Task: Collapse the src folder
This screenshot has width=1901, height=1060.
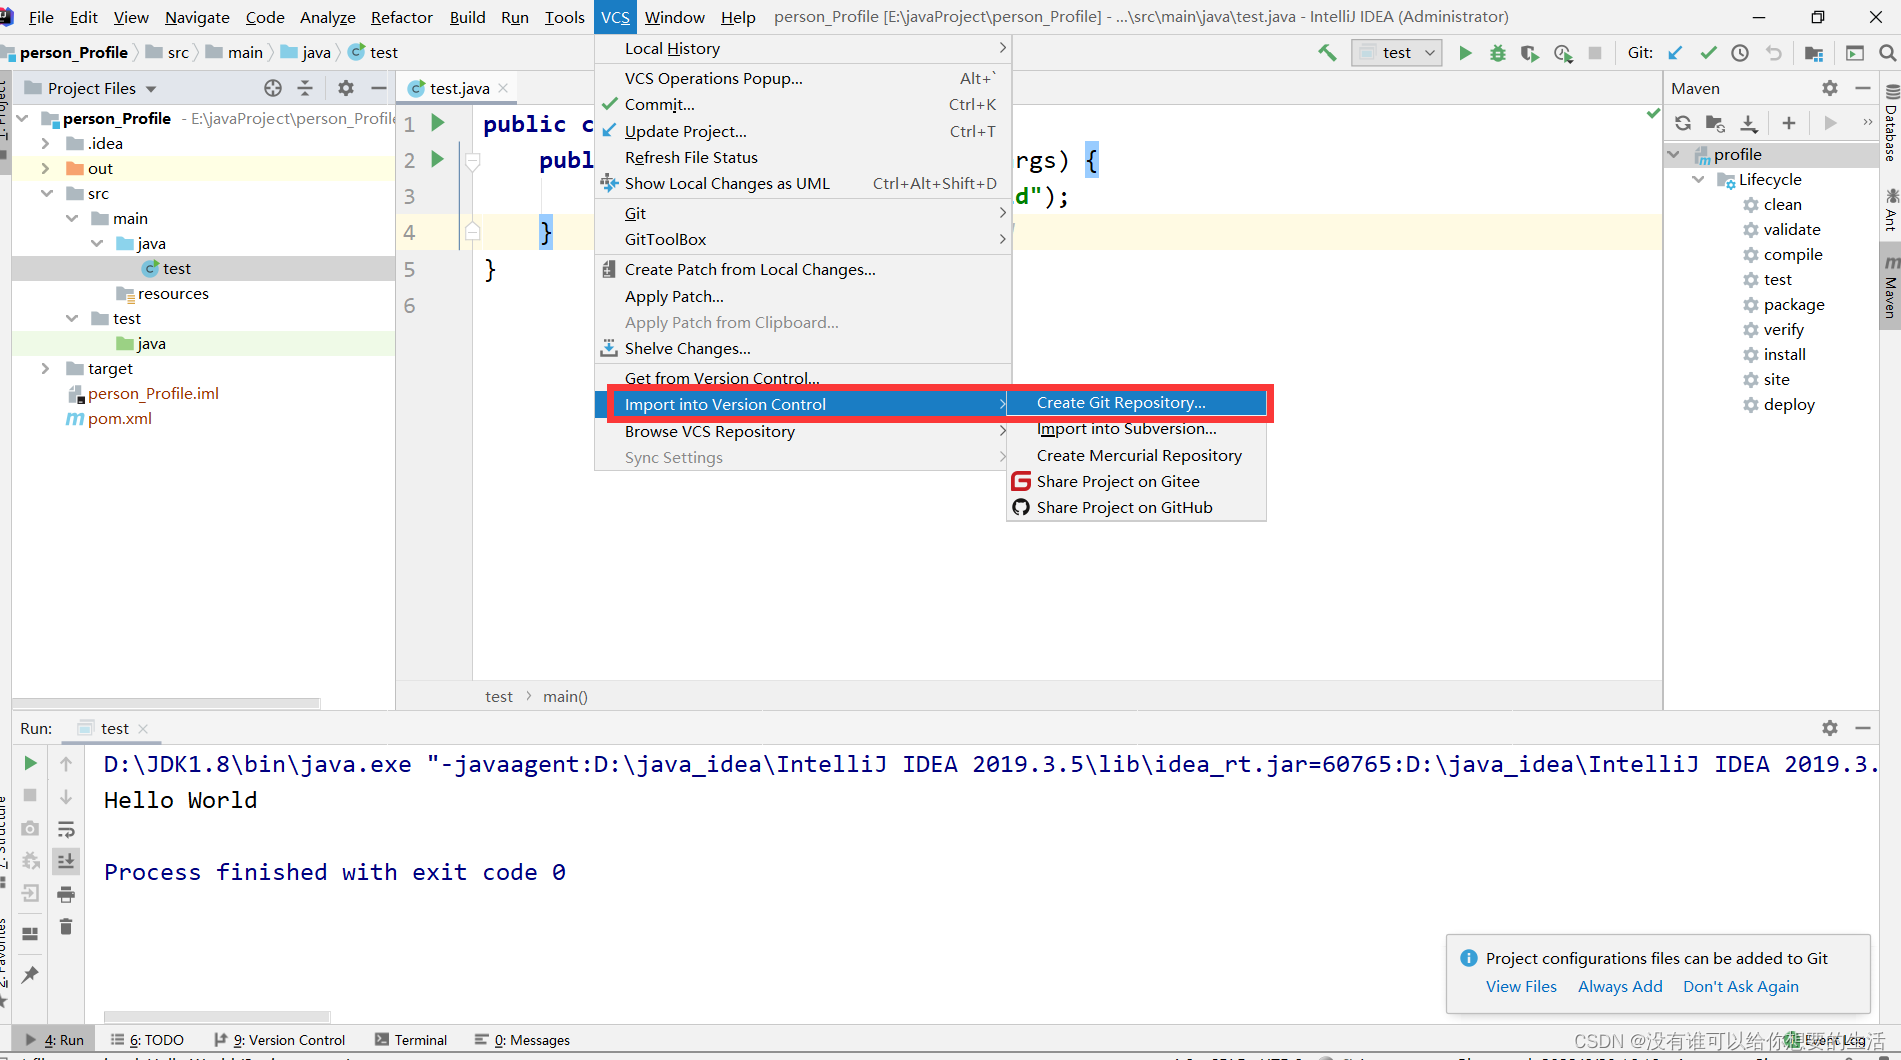Action: pos(47,193)
